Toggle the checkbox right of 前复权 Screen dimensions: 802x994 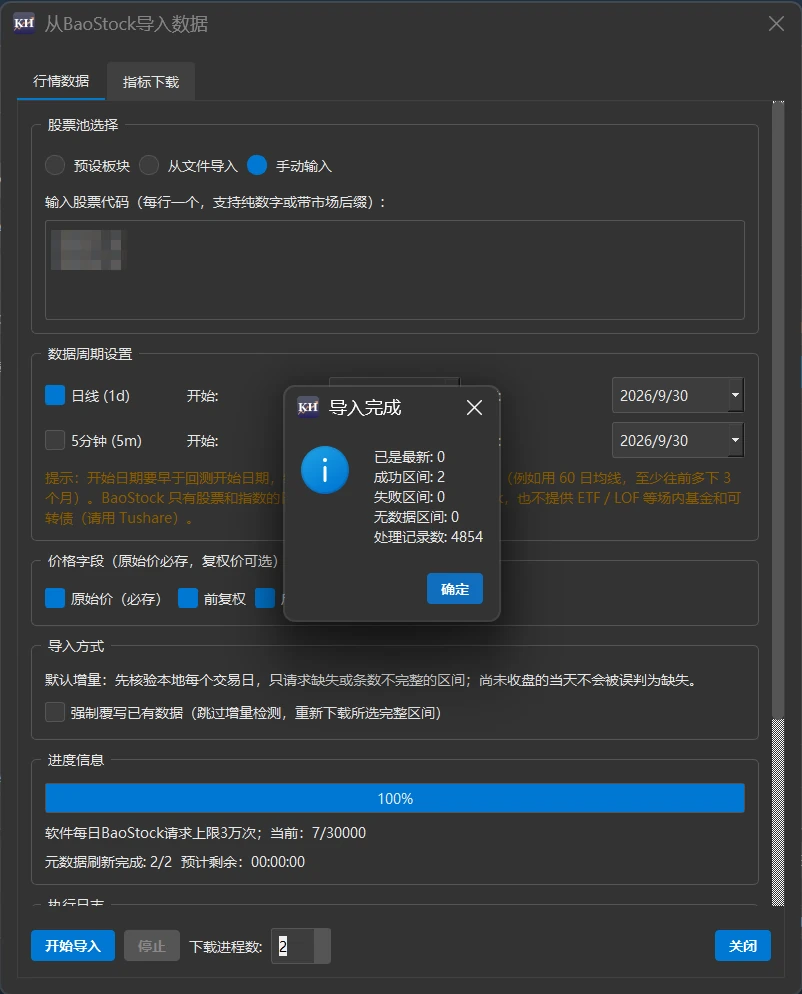[x=265, y=598]
